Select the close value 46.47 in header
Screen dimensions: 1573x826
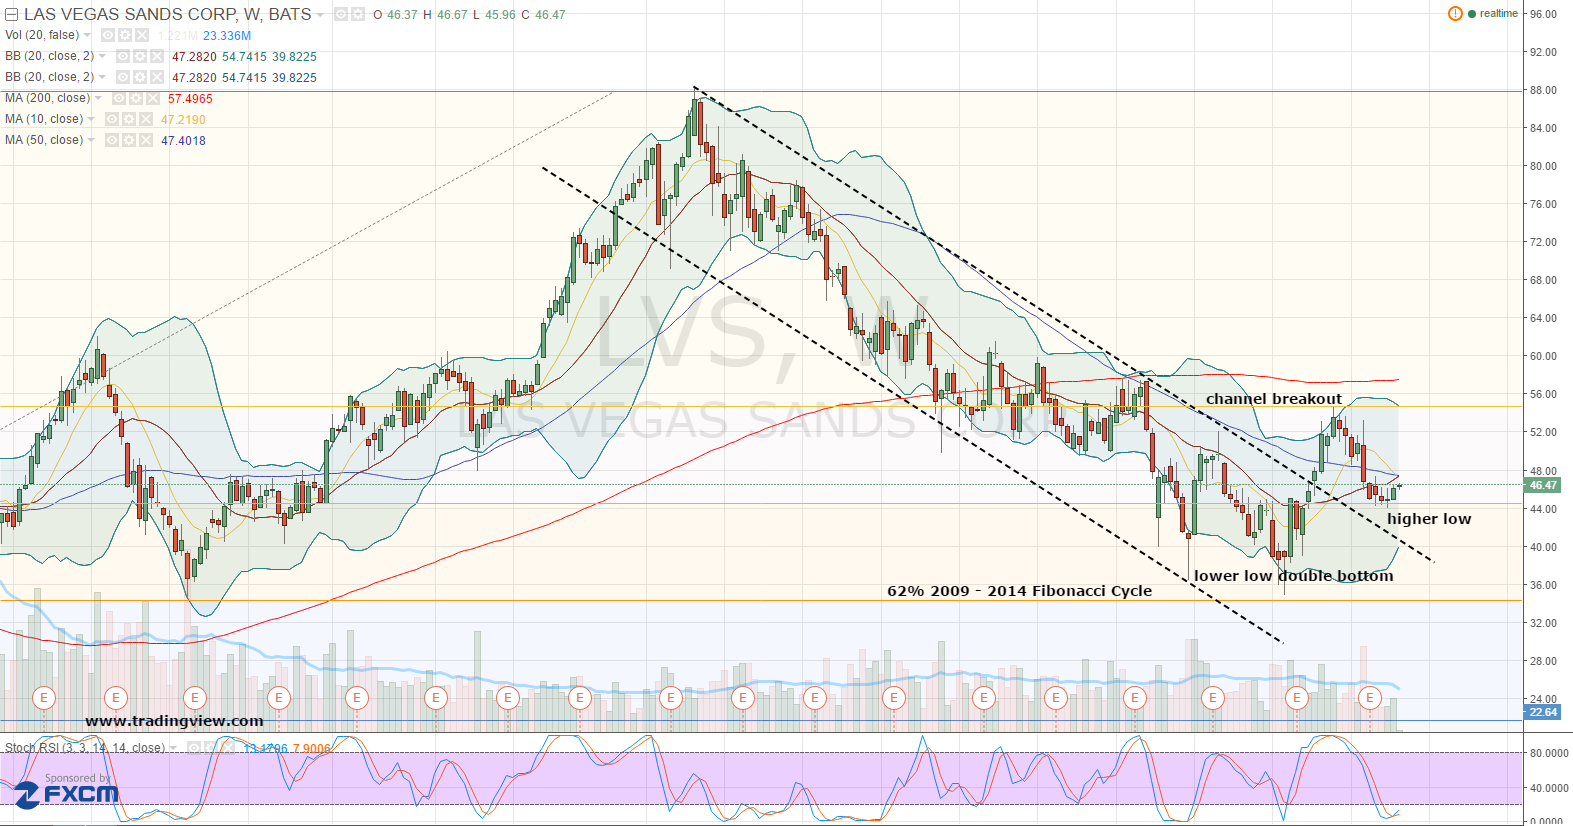pos(550,15)
